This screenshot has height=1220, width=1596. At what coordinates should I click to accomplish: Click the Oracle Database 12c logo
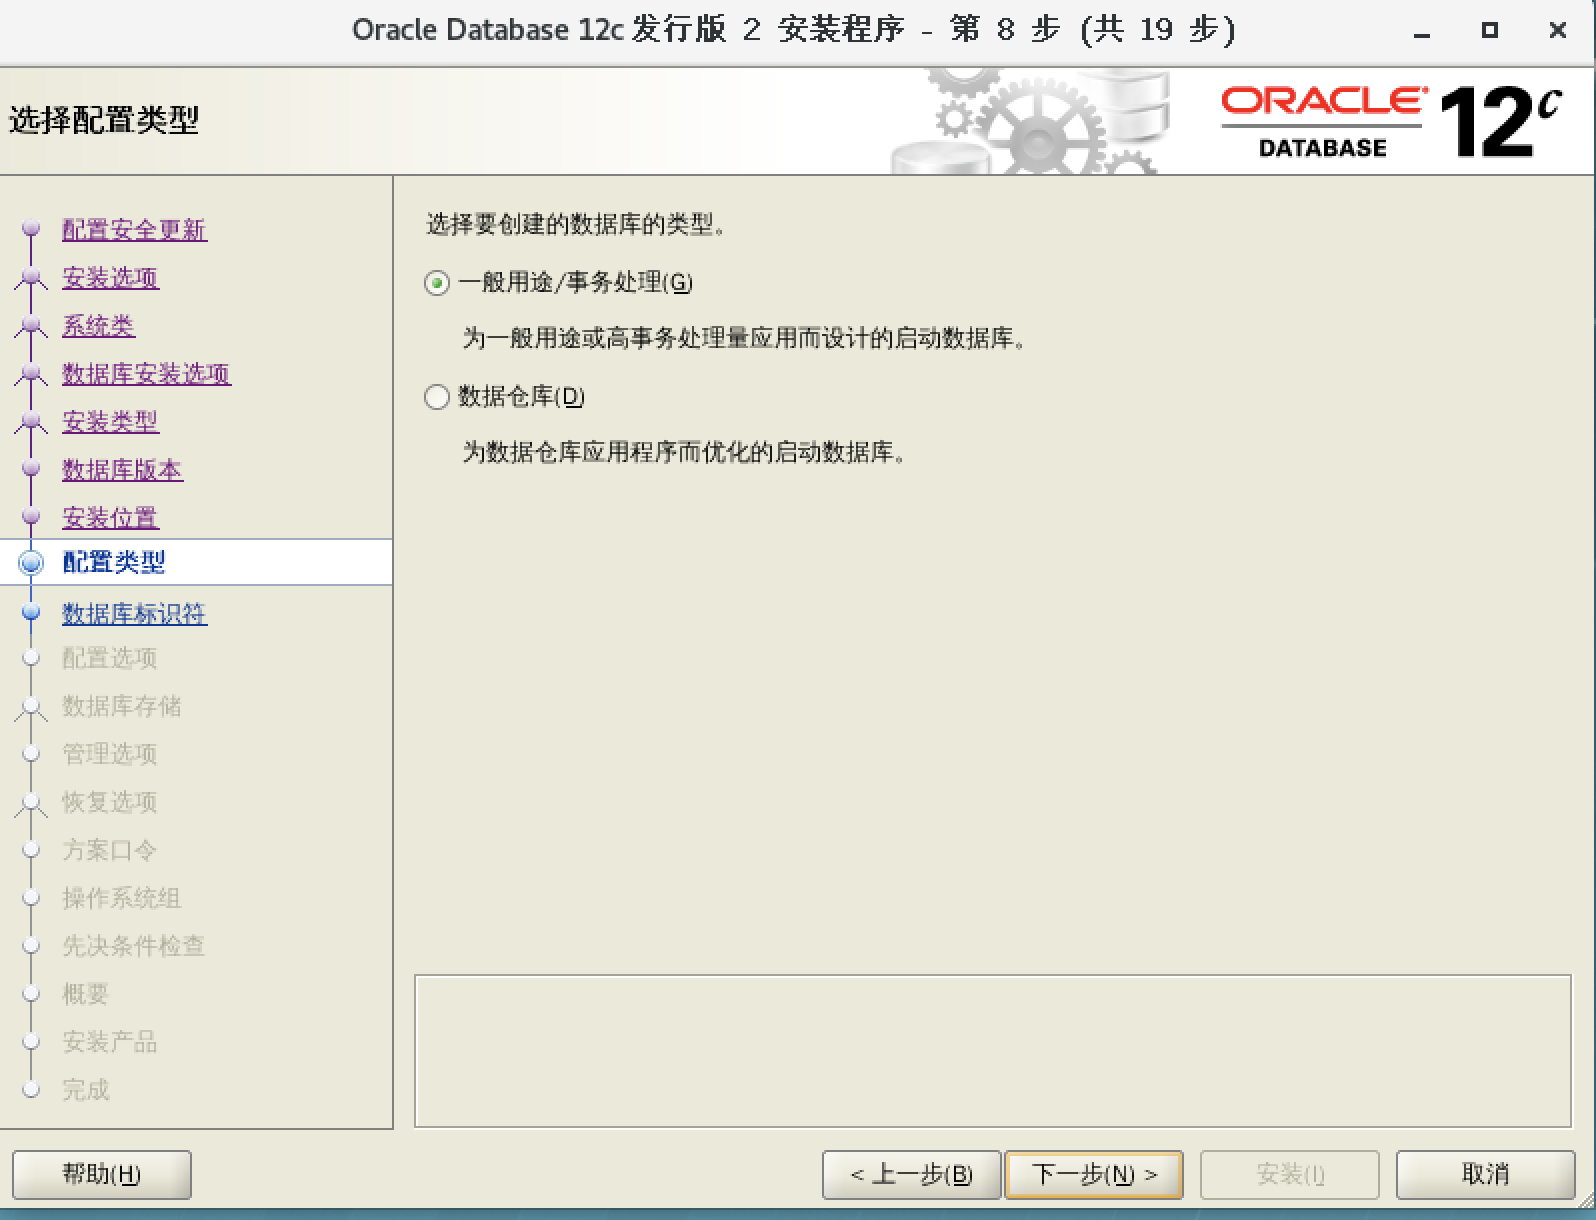[1390, 122]
